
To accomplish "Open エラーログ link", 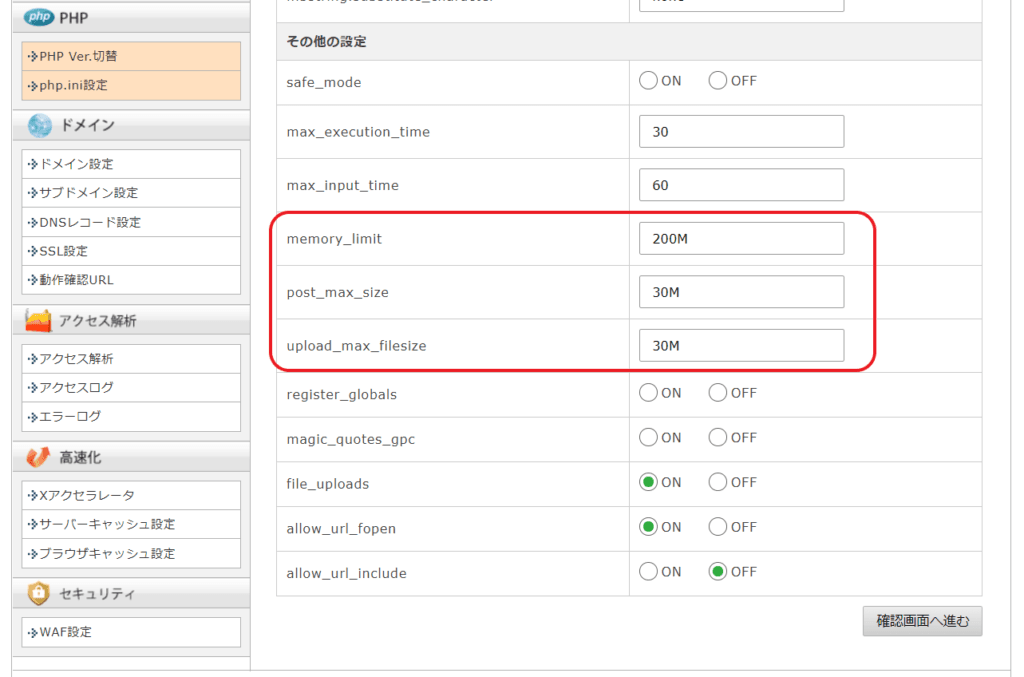I will tap(131, 416).
